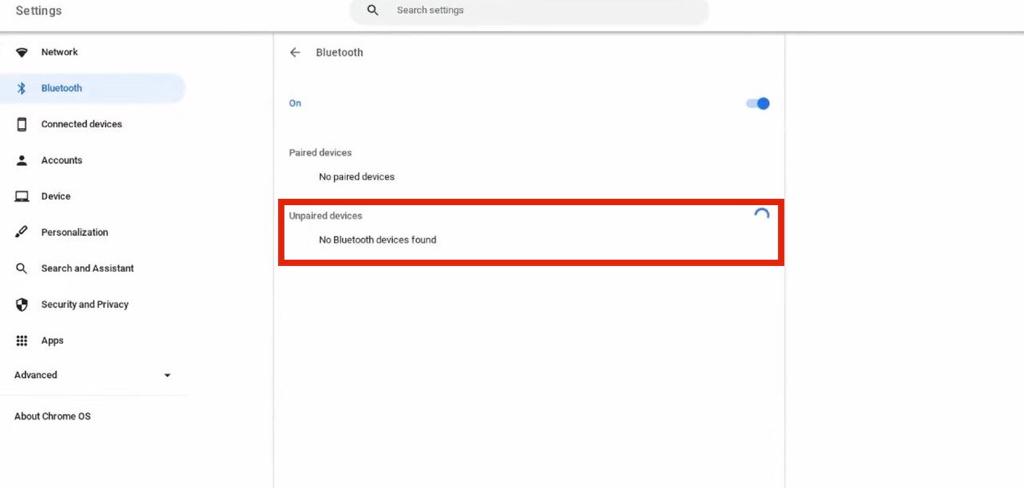Viewport: 1024px width, 488px height.
Task: Click the Bluetooth symbol icon in sidebar
Action: 22,88
